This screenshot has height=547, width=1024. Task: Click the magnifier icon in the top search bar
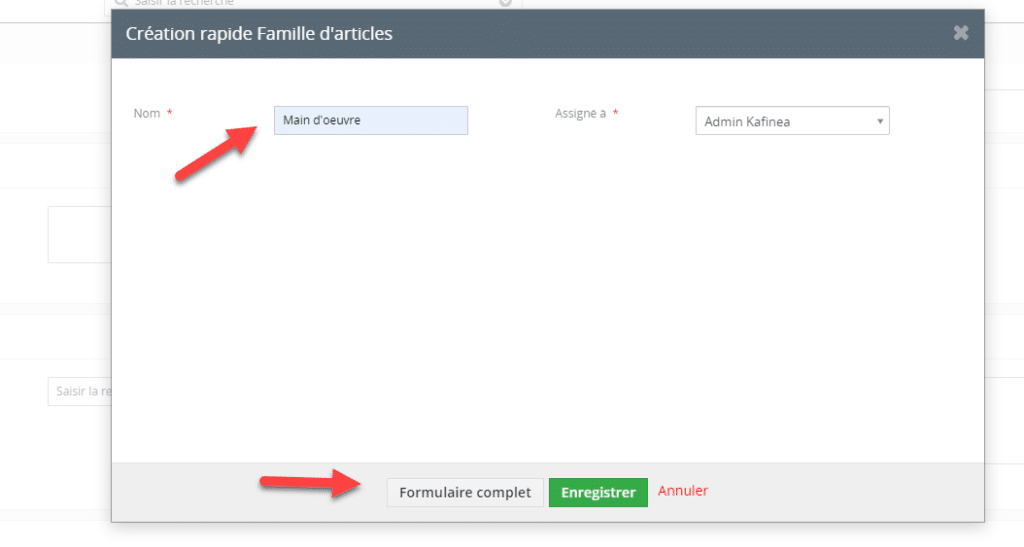[x=121, y=3]
